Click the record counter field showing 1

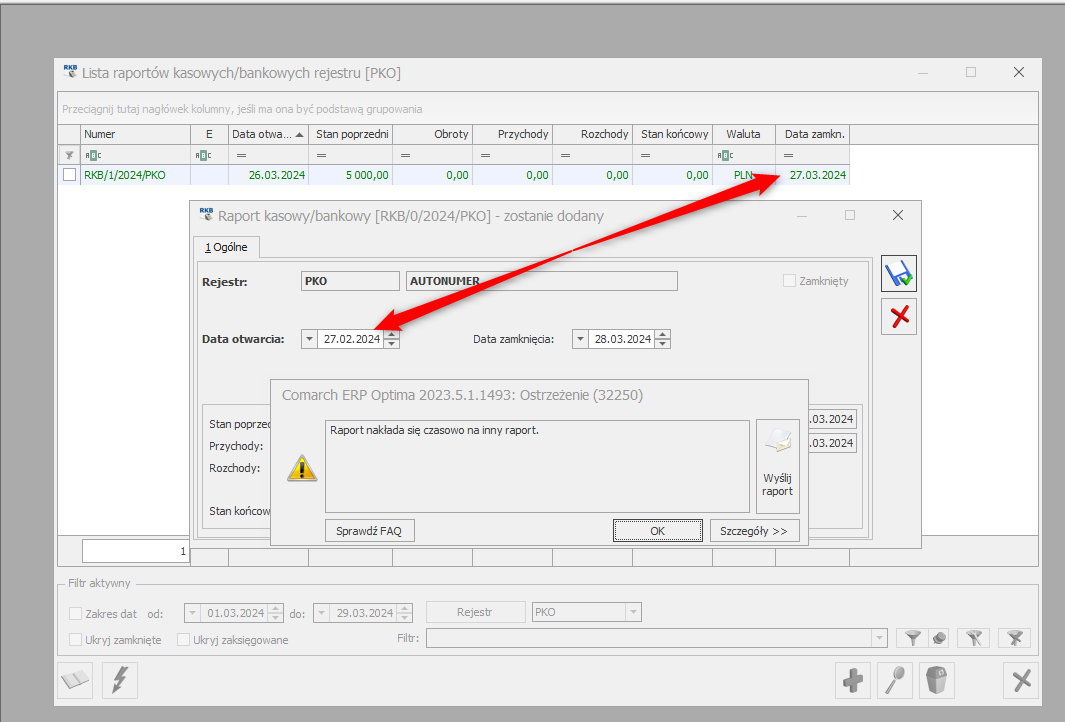[x=135, y=551]
